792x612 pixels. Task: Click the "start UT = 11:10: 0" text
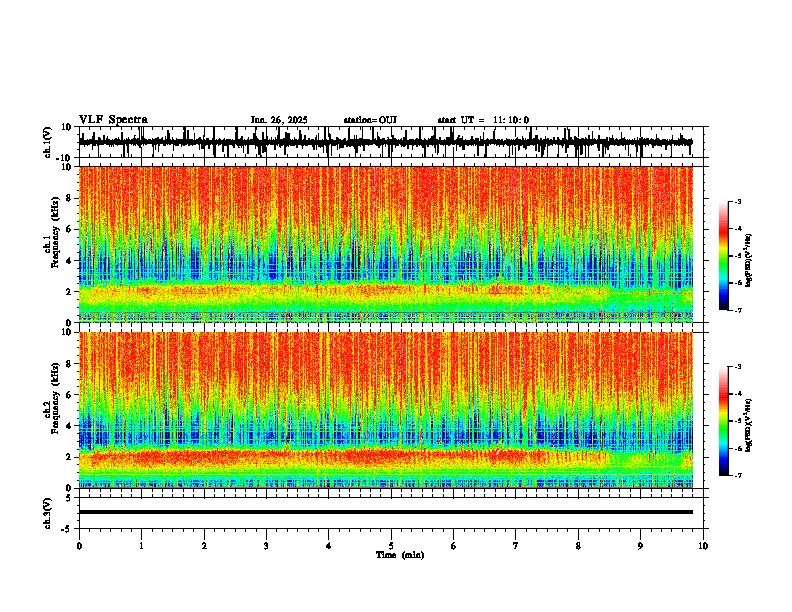[483, 120]
